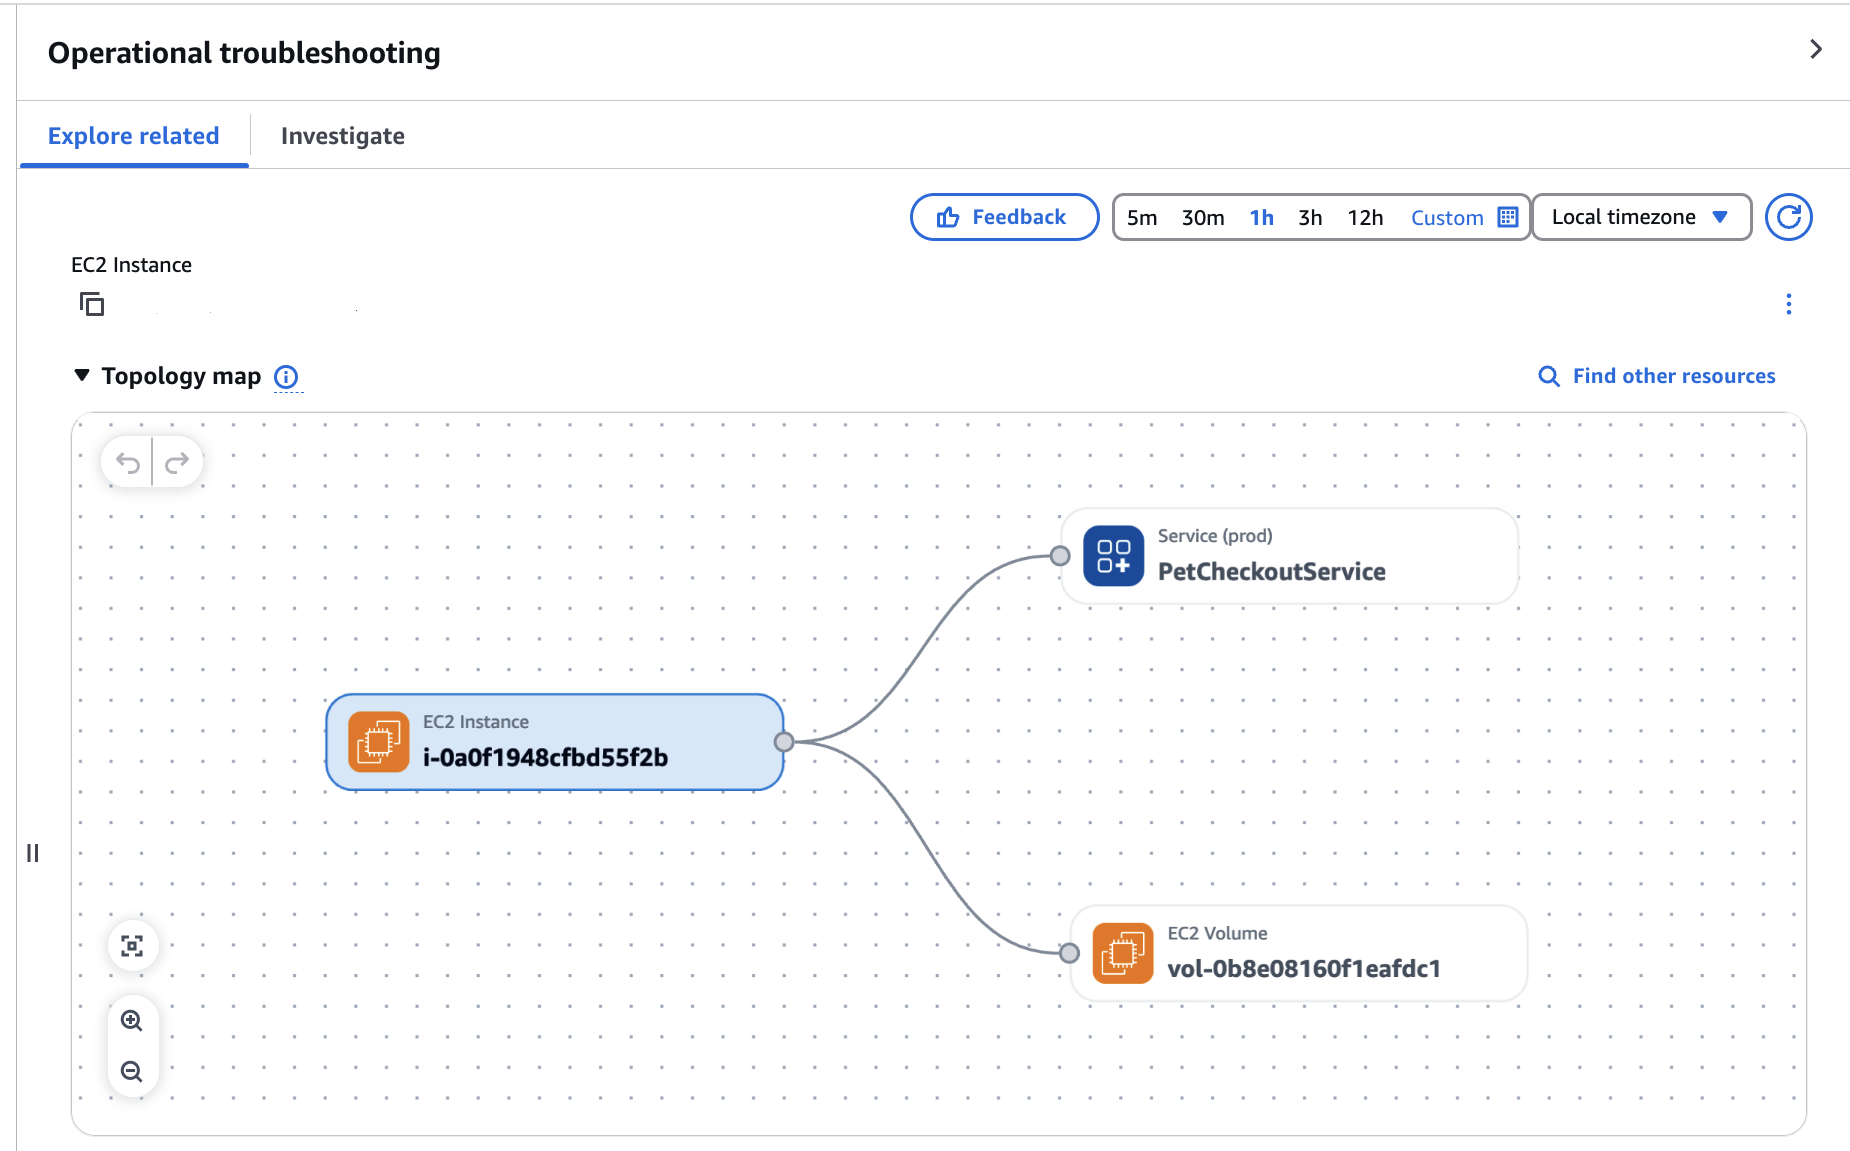1850x1151 pixels.
Task: Click the refresh icon button
Action: (1788, 217)
